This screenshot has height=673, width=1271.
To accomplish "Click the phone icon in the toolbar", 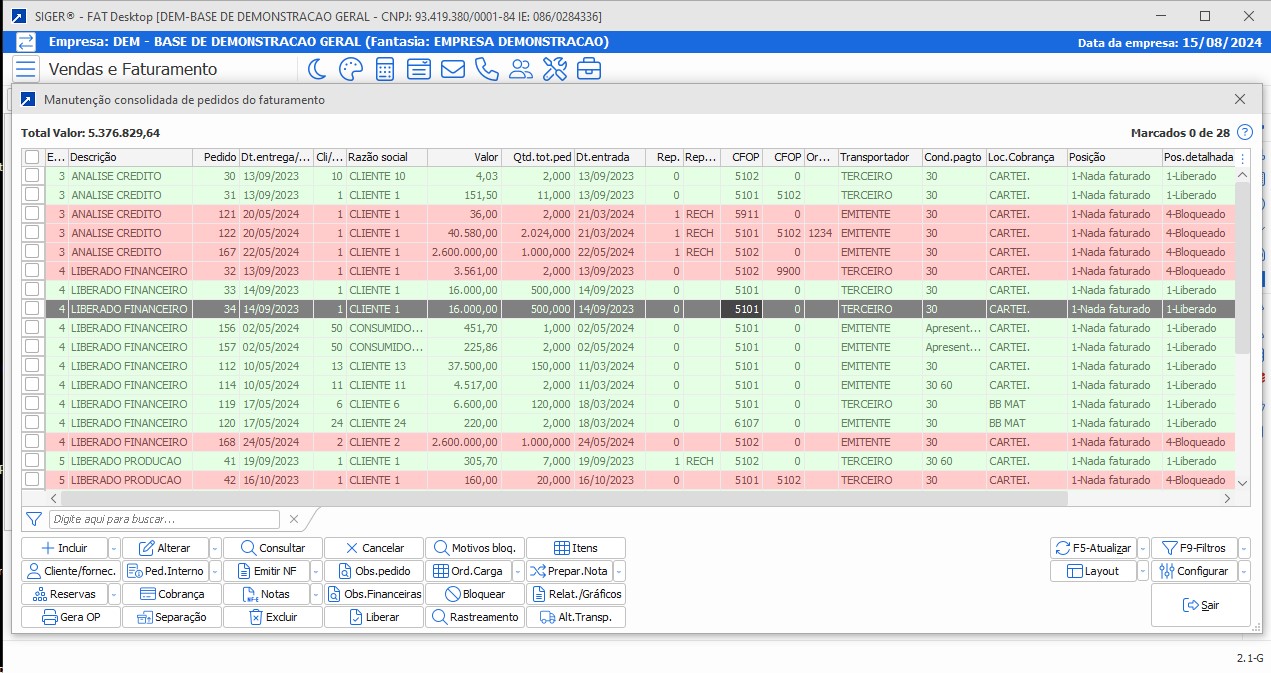I will tap(487, 69).
